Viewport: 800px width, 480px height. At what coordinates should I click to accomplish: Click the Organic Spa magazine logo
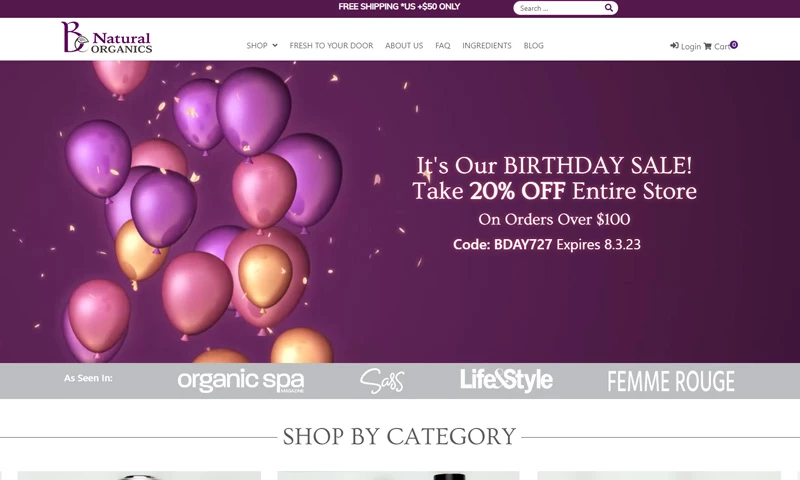click(241, 381)
